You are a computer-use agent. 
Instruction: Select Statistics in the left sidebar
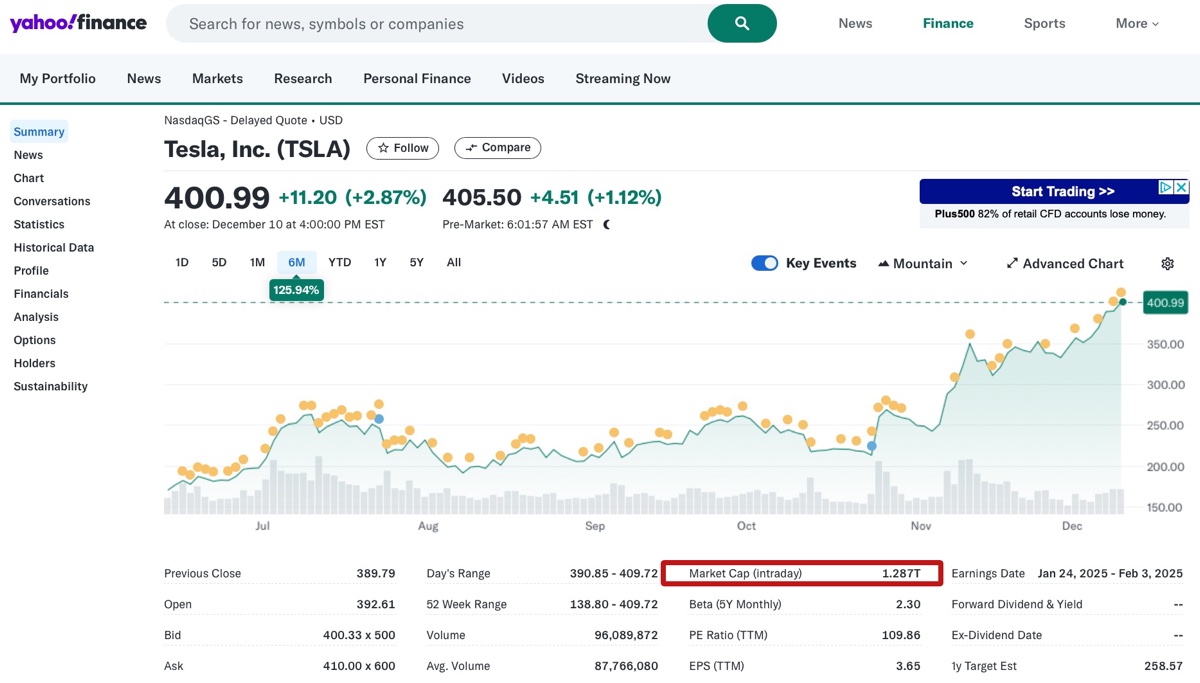click(38, 224)
